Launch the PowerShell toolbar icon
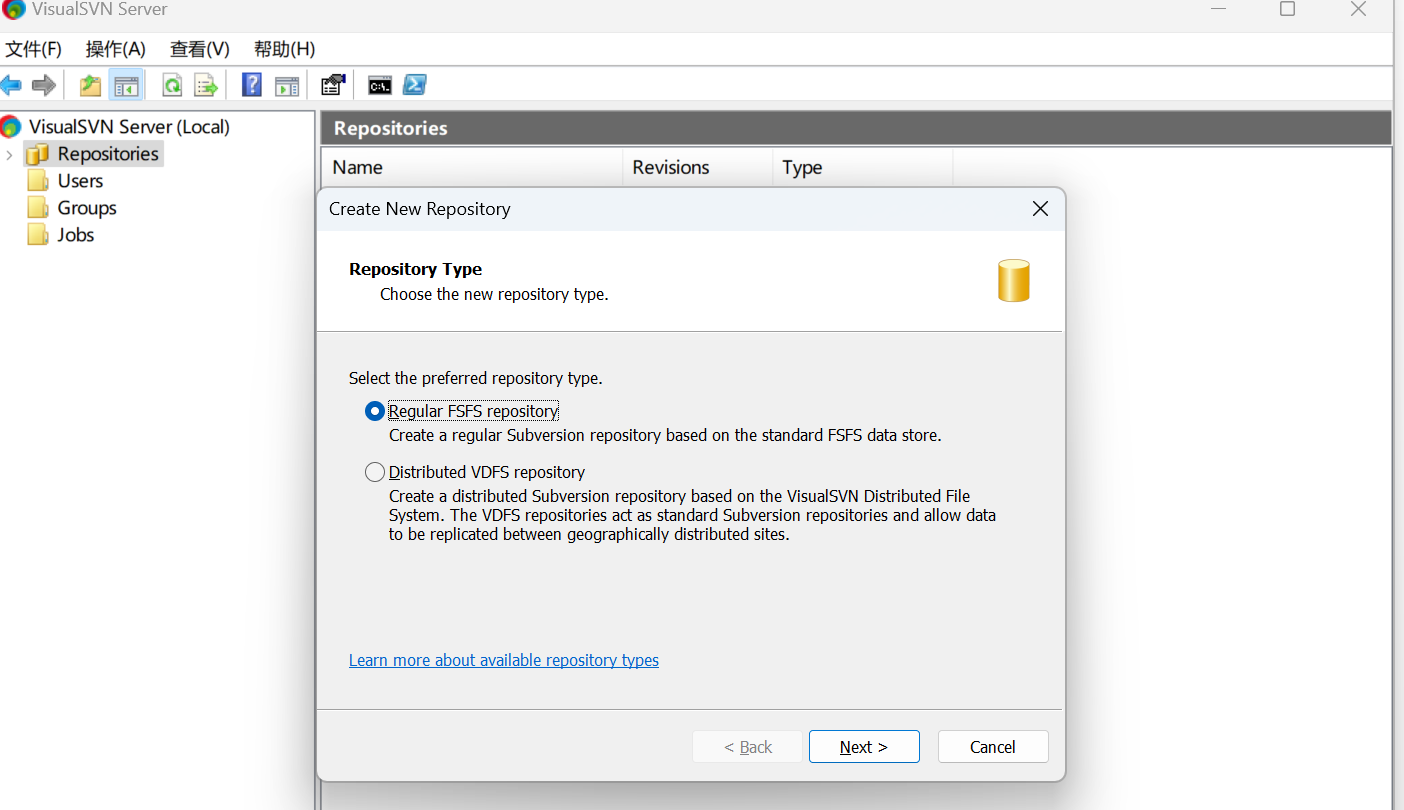This screenshot has width=1404, height=810. [x=415, y=86]
